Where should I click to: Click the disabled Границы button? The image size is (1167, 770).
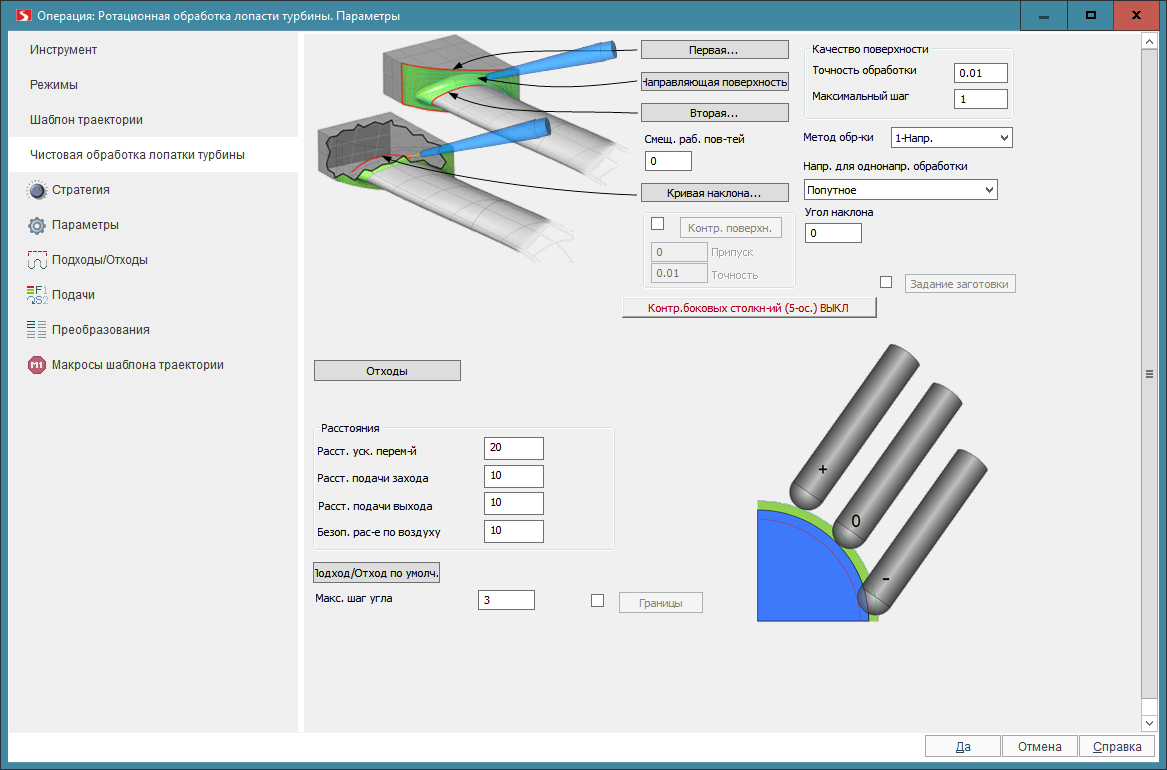click(x=661, y=603)
